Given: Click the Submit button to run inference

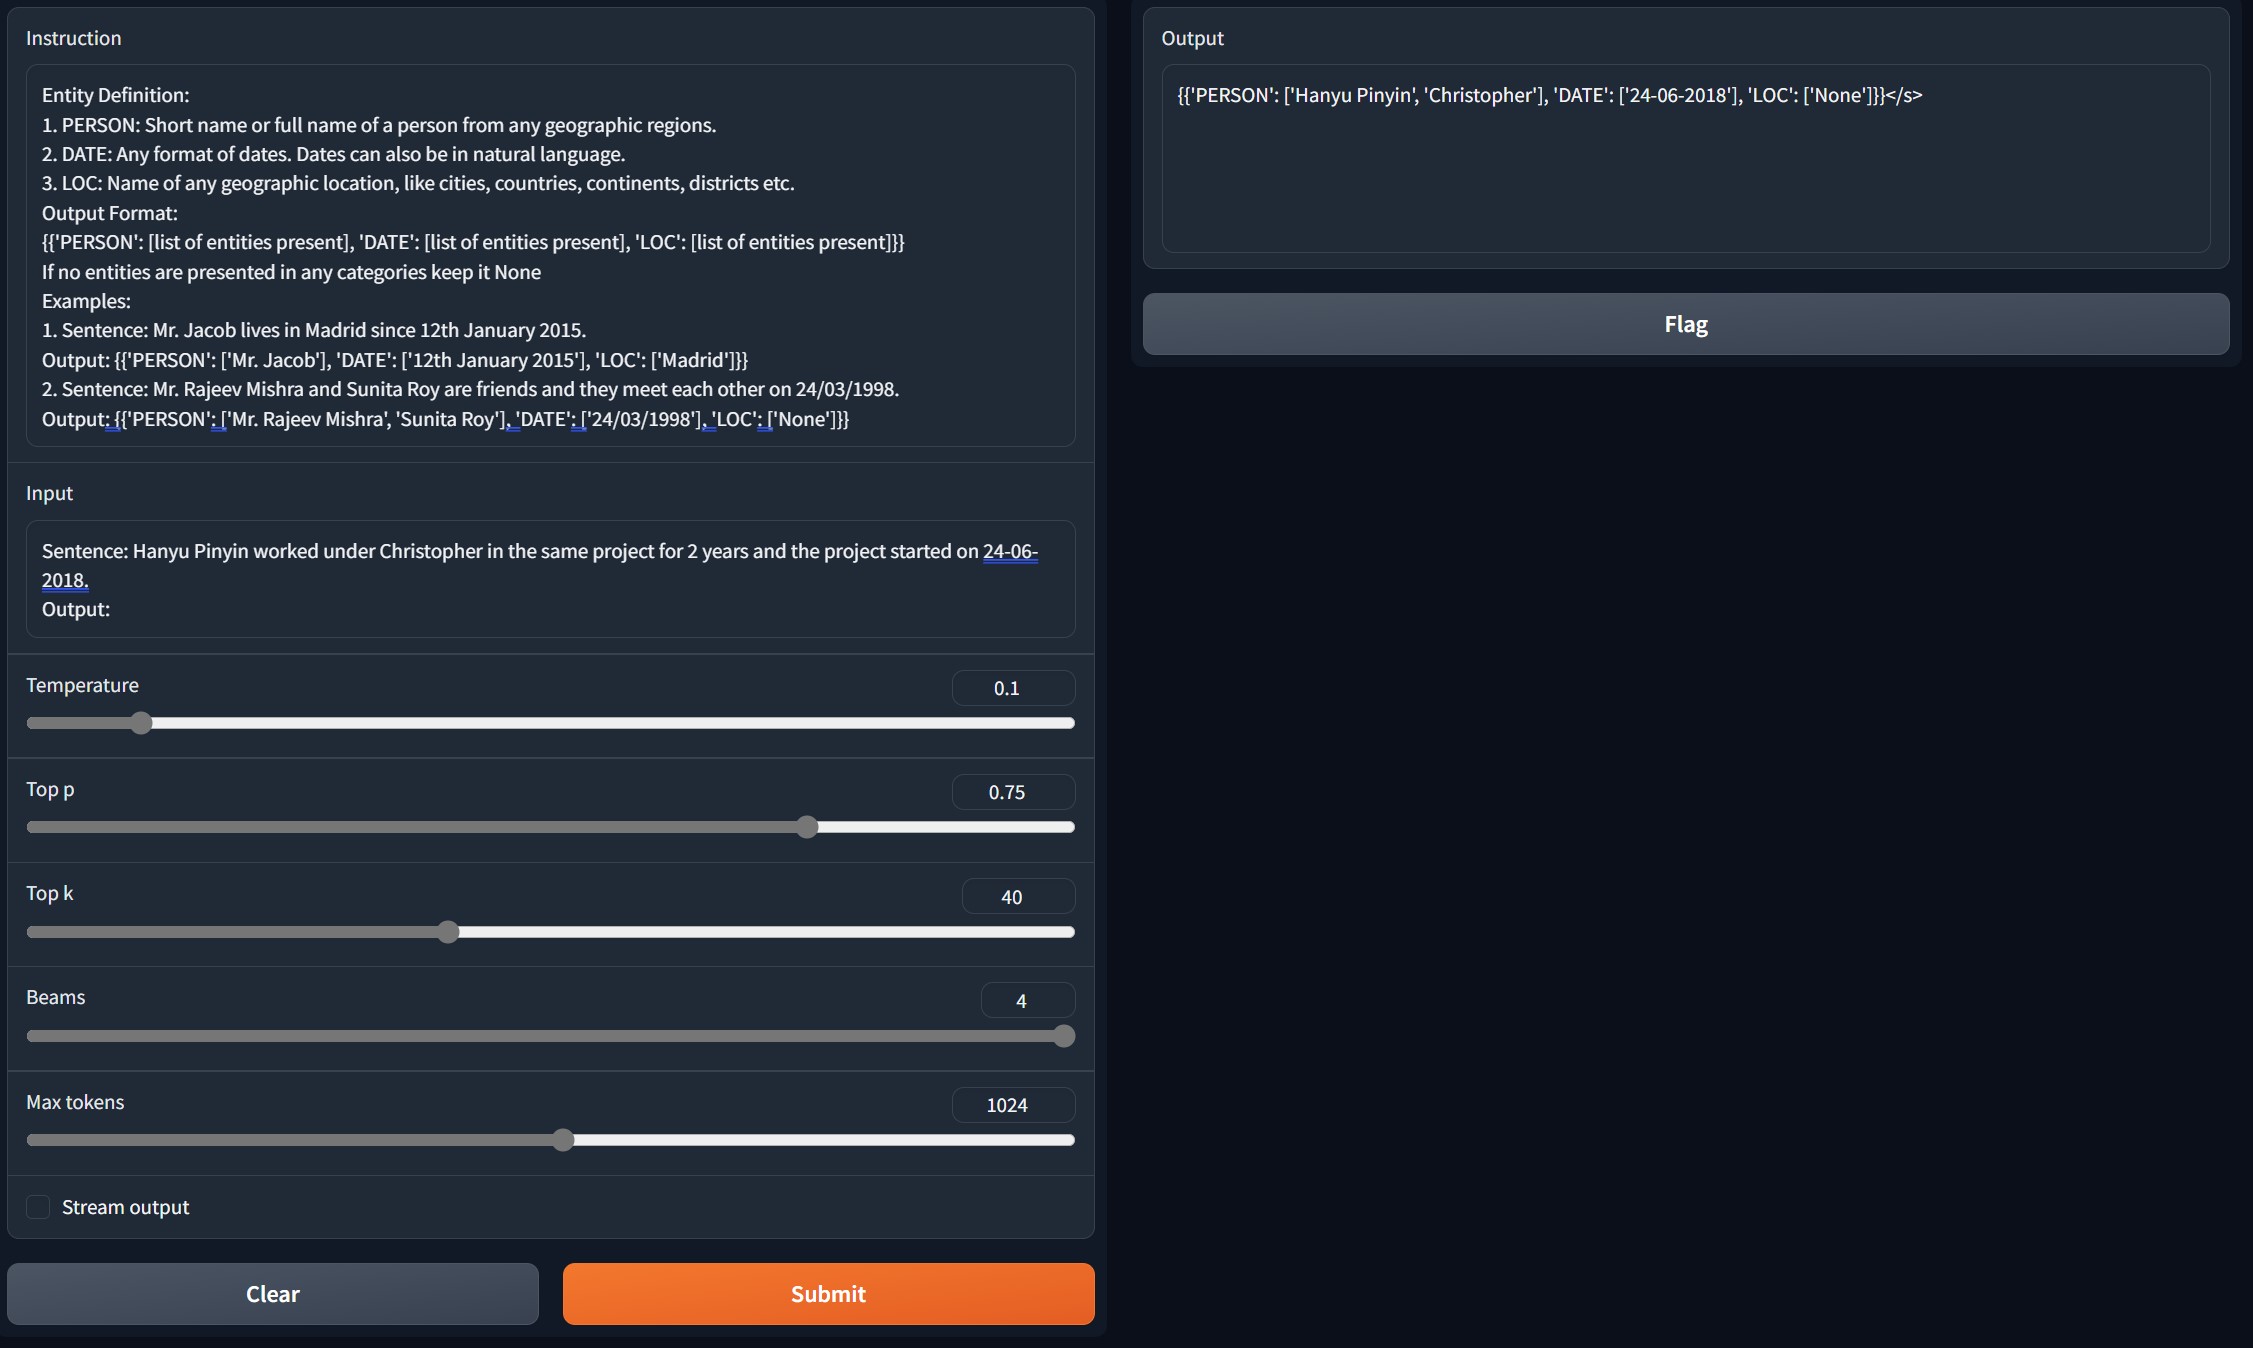Looking at the screenshot, I should click(x=828, y=1293).
